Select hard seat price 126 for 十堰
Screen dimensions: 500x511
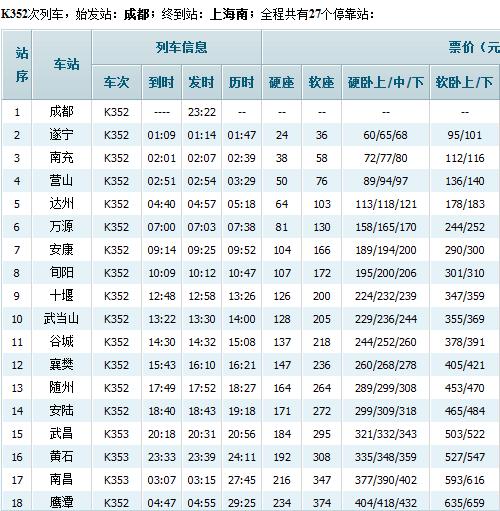[282, 296]
